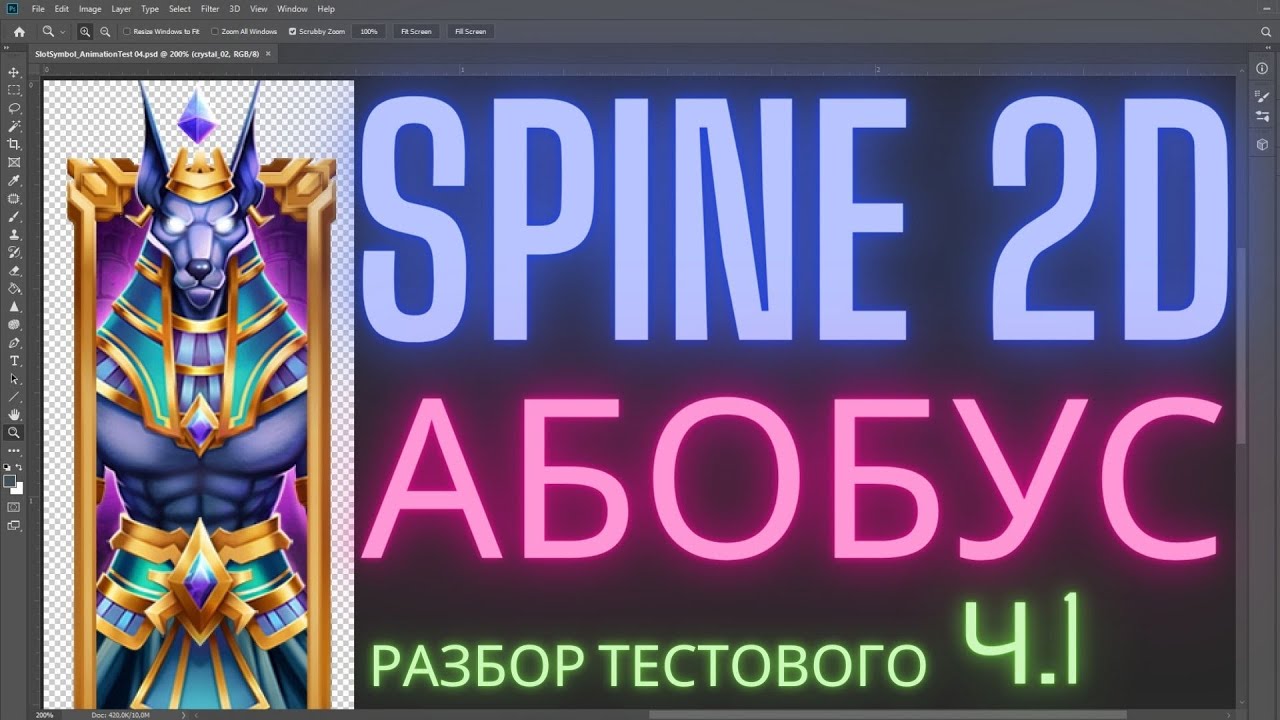The height and width of the screenshot is (720, 1280).
Task: Open the Image menu
Action: point(90,9)
